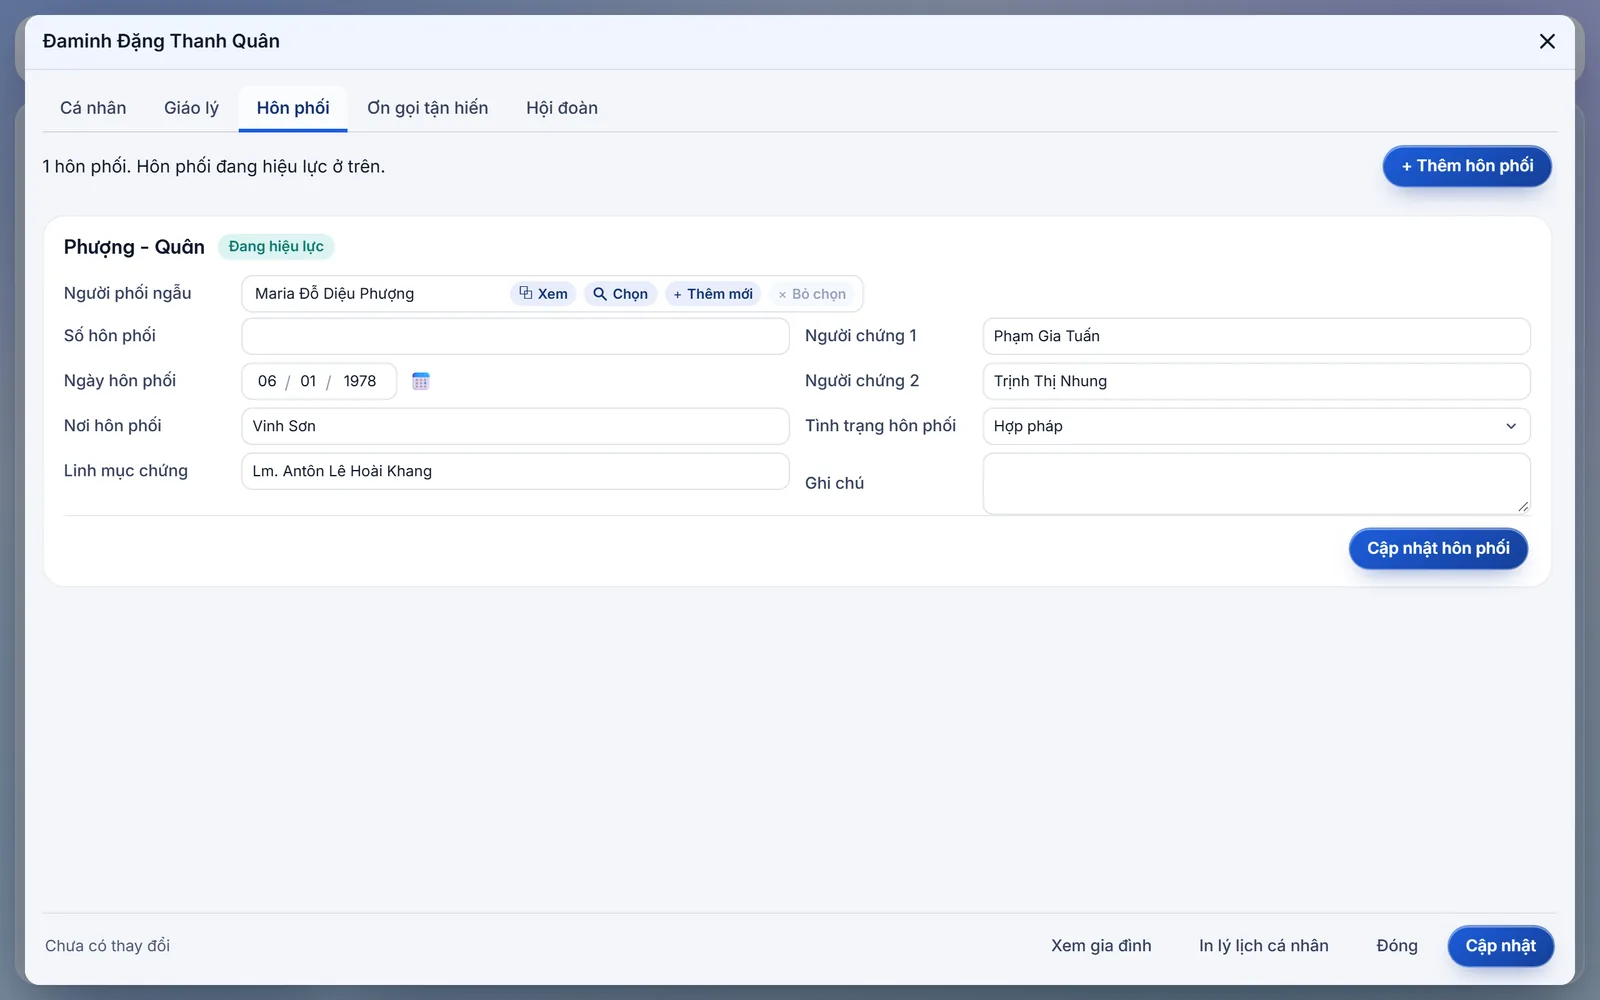Click In lý lịch cá nhân

click(x=1264, y=946)
